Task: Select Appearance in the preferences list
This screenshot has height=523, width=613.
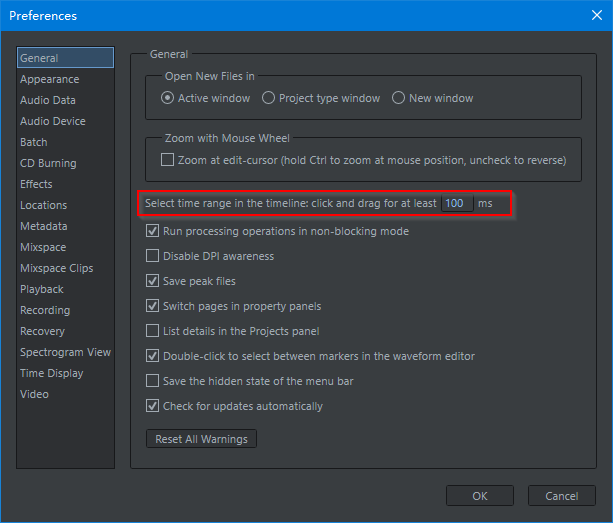Action: click(49, 79)
